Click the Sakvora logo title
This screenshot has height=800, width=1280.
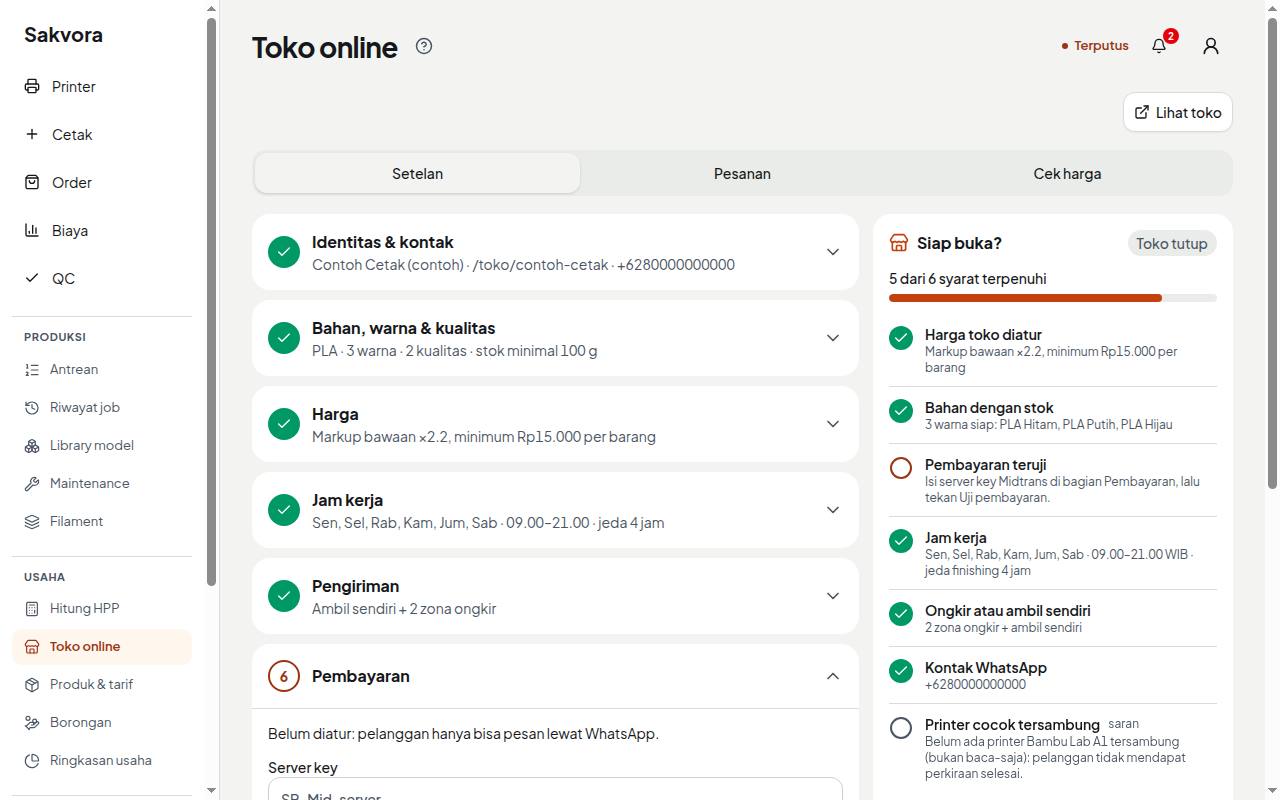pos(63,35)
